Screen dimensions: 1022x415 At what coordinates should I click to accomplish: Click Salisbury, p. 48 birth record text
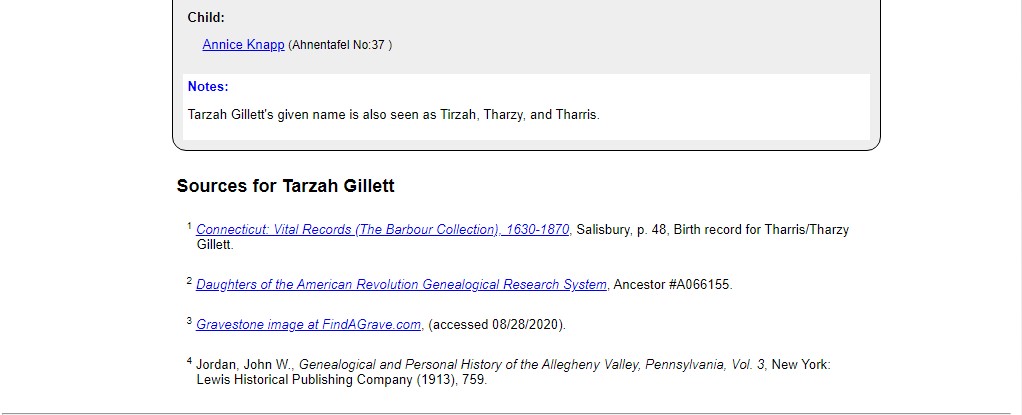coord(712,229)
